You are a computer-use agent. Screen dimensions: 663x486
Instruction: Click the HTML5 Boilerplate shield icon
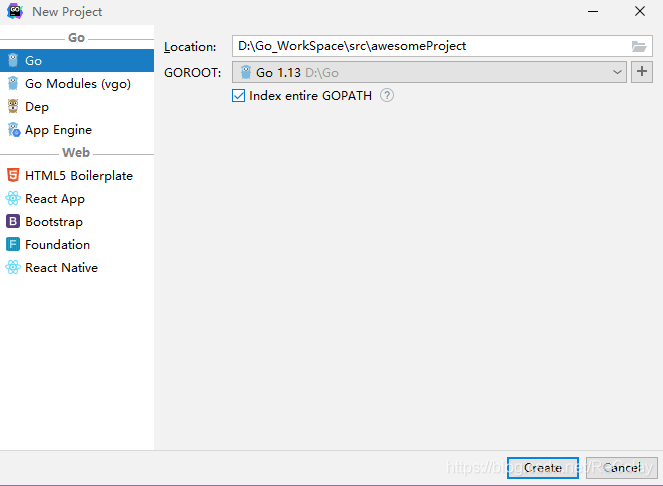[13, 175]
